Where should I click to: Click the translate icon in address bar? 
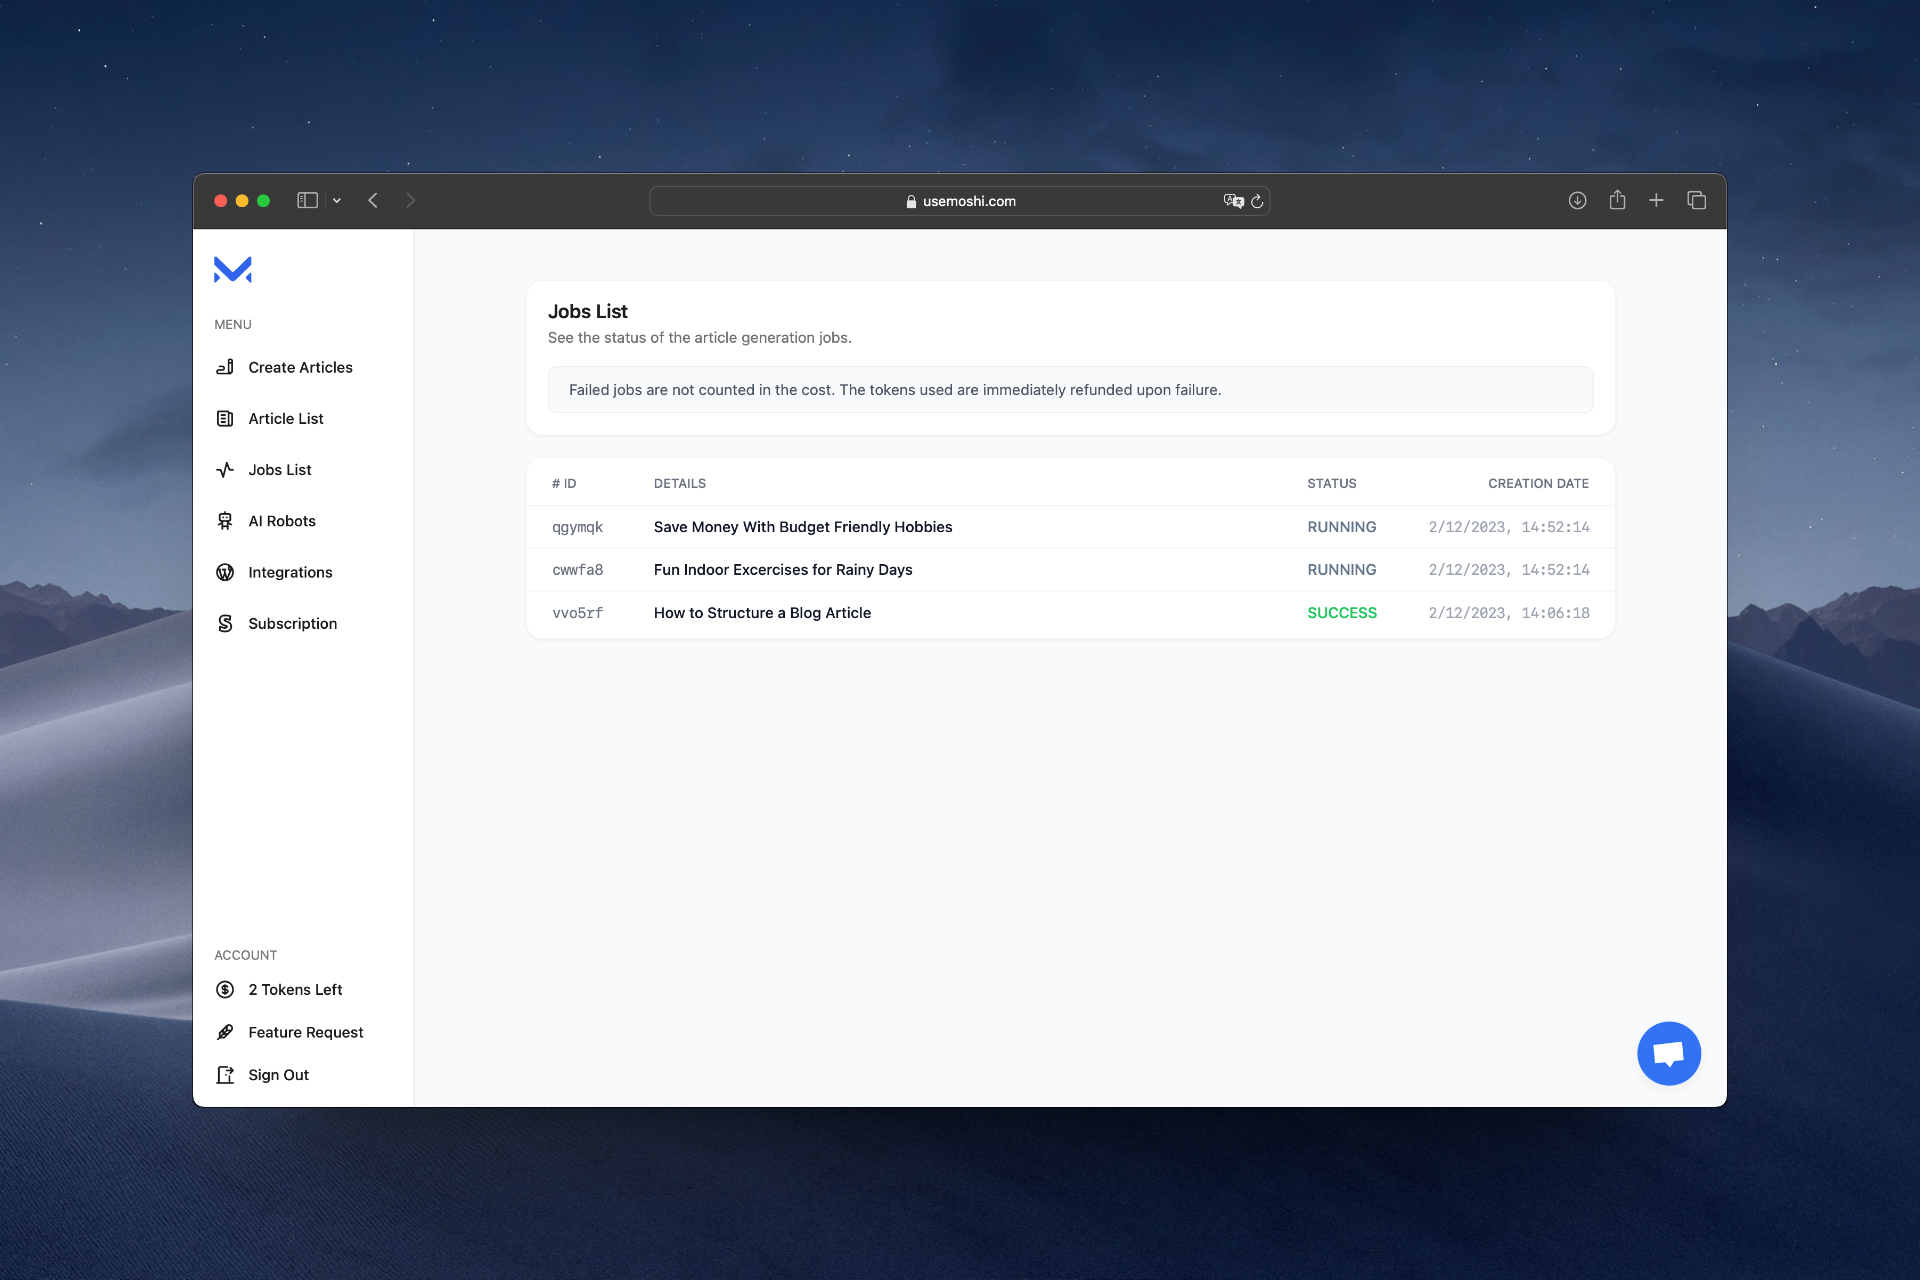(1233, 201)
